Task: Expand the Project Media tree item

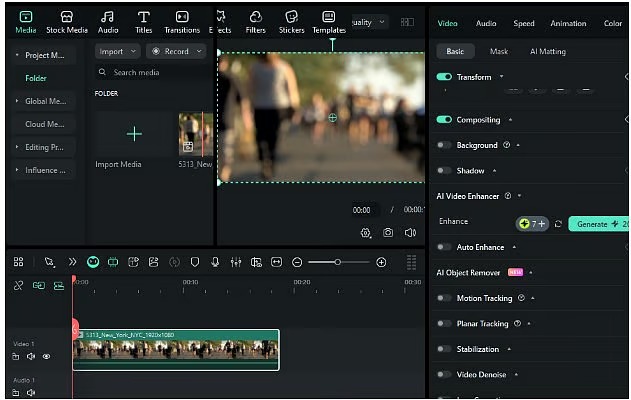Action: pos(17,55)
